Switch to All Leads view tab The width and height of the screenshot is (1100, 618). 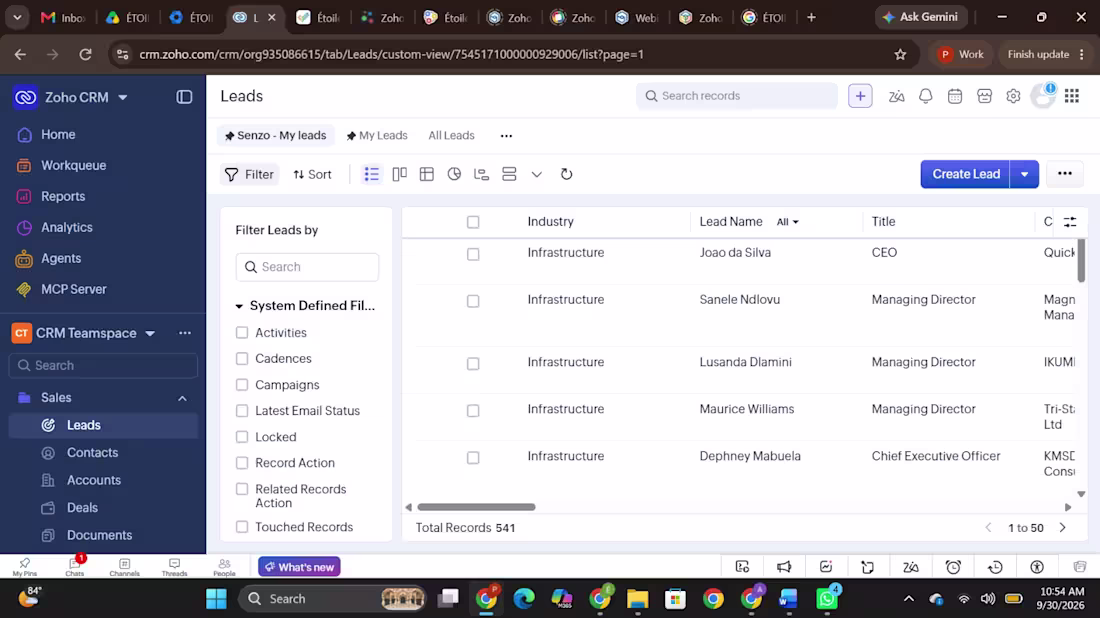[451, 135]
